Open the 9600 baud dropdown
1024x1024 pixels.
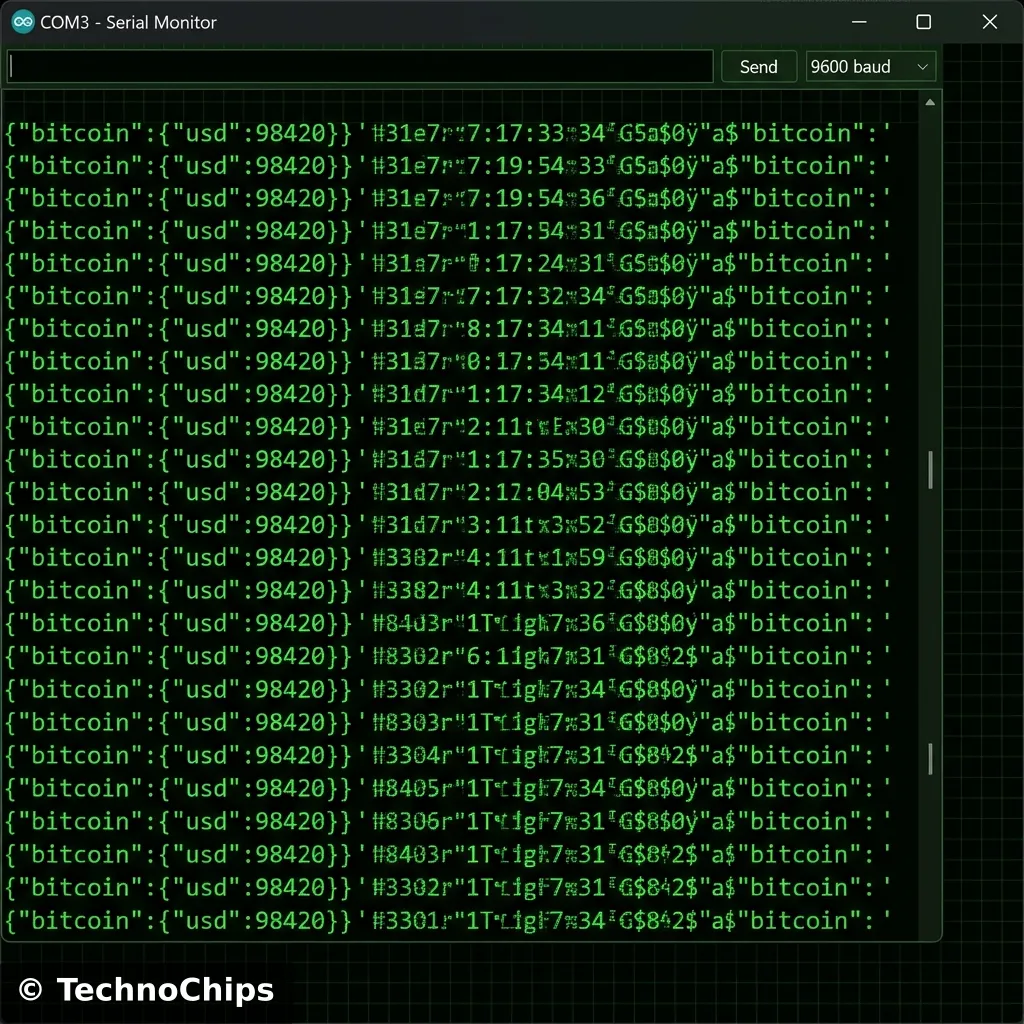870,67
